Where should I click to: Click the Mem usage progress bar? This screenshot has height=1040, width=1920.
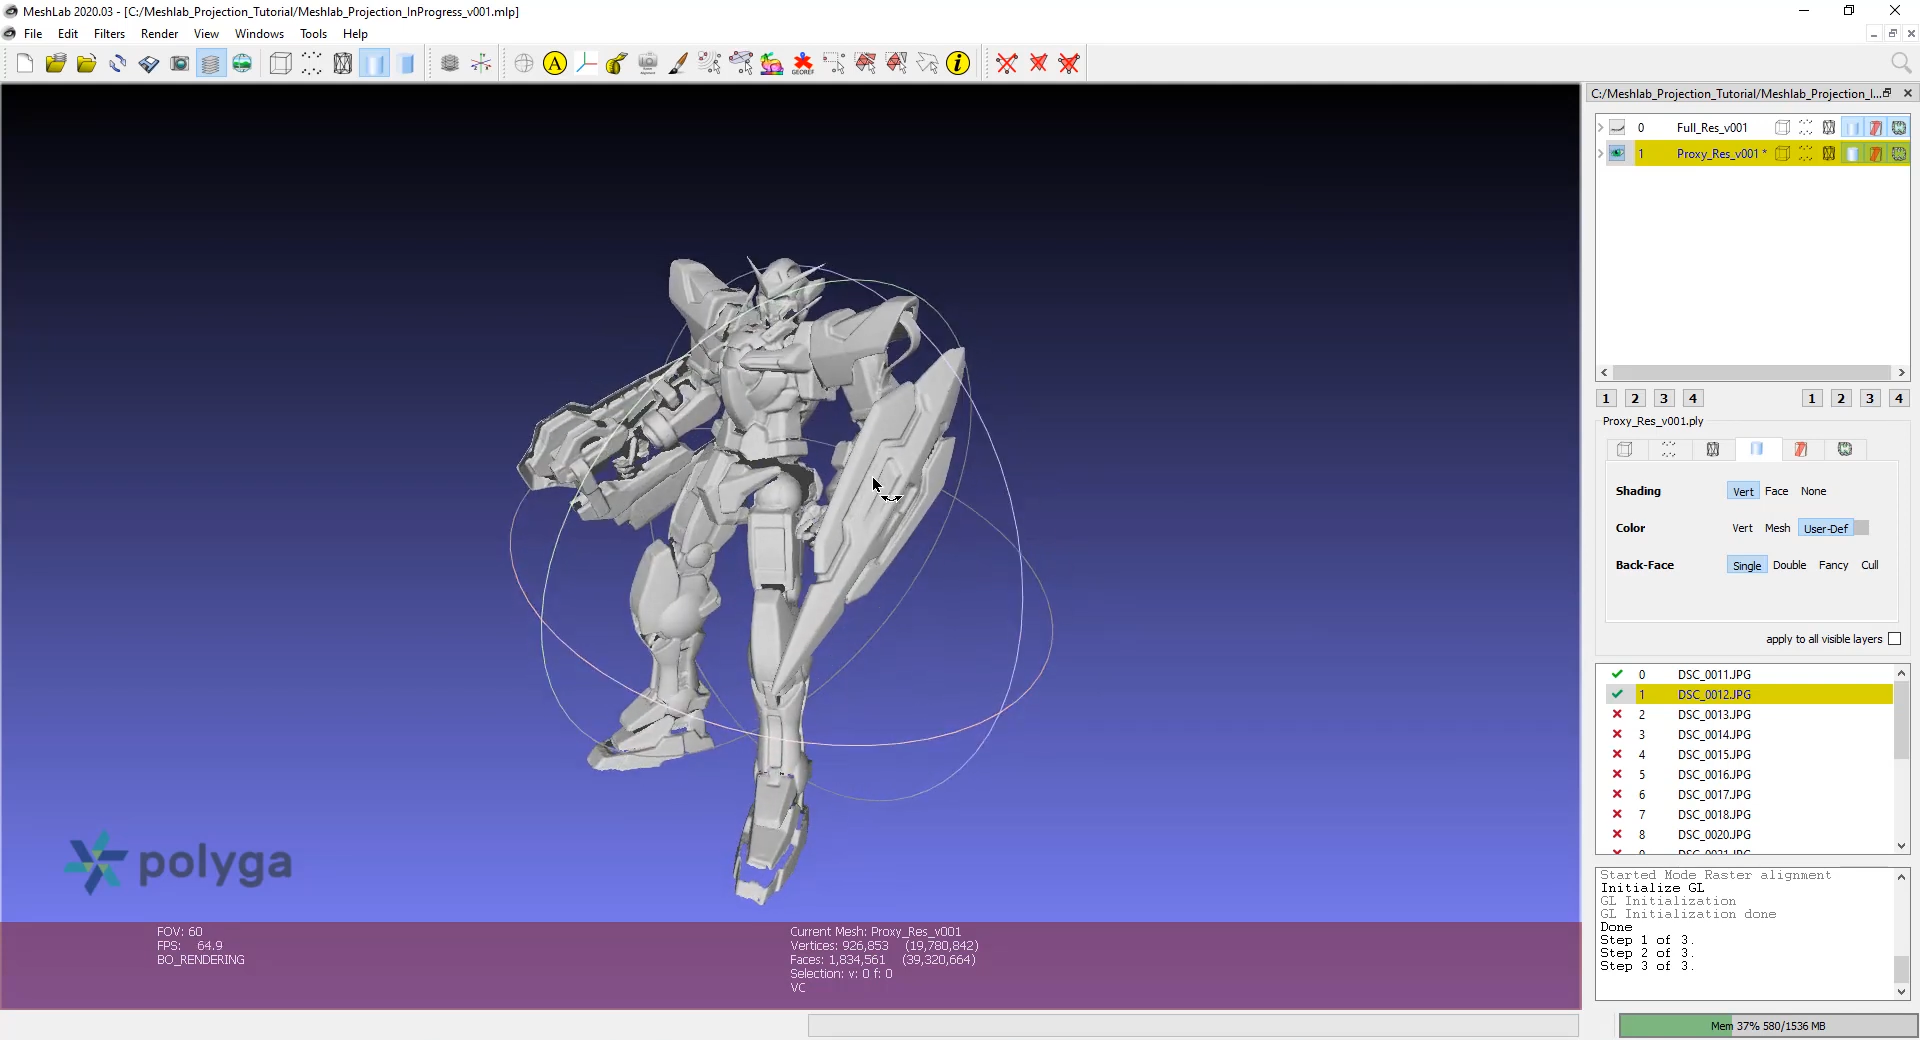click(x=1767, y=1026)
